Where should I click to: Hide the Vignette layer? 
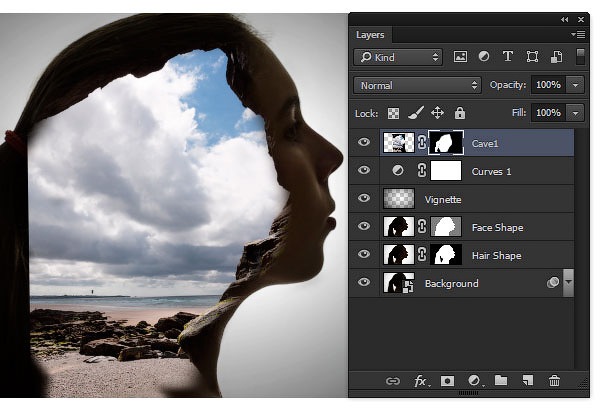[364, 198]
